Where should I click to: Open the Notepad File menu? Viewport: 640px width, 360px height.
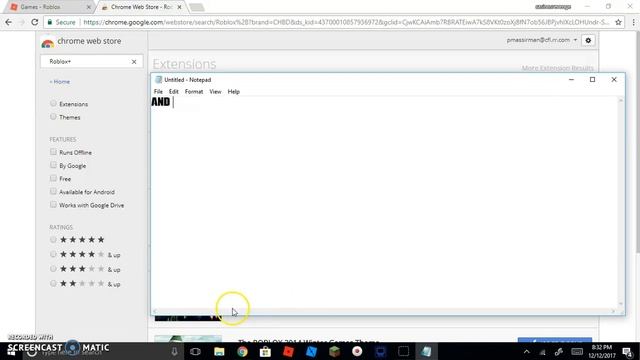pos(158,91)
